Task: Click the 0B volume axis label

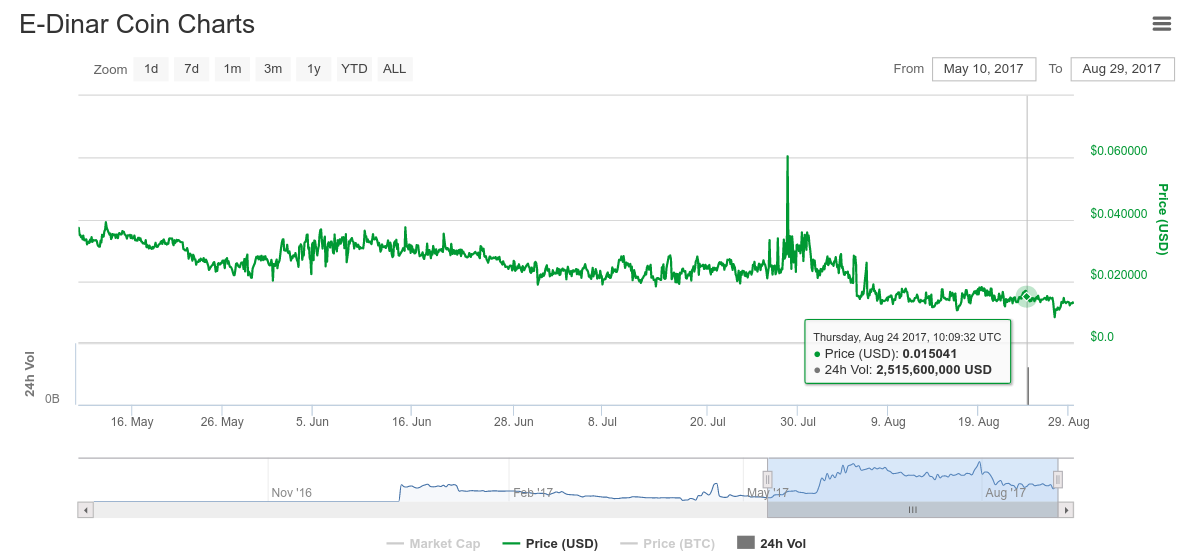Action: [52, 399]
